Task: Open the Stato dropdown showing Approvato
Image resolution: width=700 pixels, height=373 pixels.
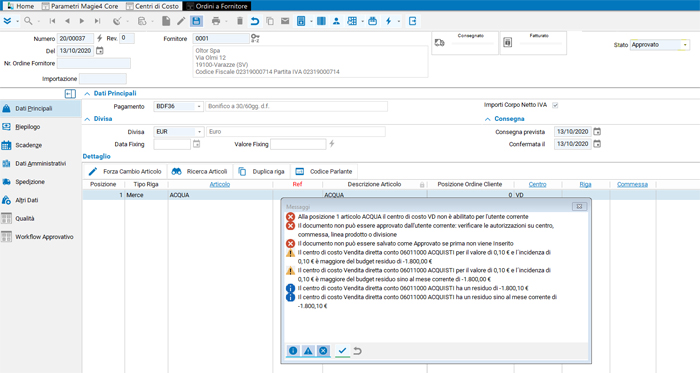Action: (x=685, y=45)
